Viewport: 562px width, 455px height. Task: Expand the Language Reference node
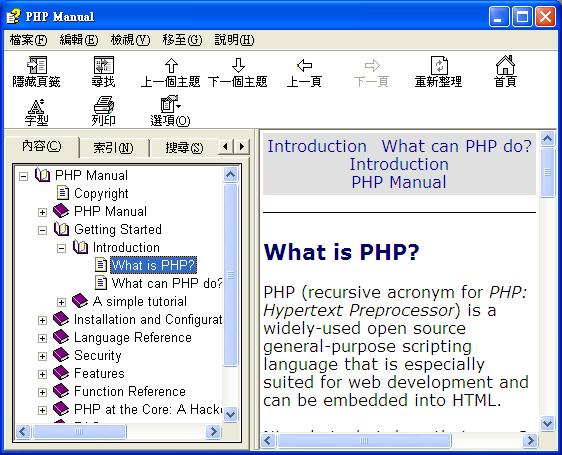coord(42,338)
